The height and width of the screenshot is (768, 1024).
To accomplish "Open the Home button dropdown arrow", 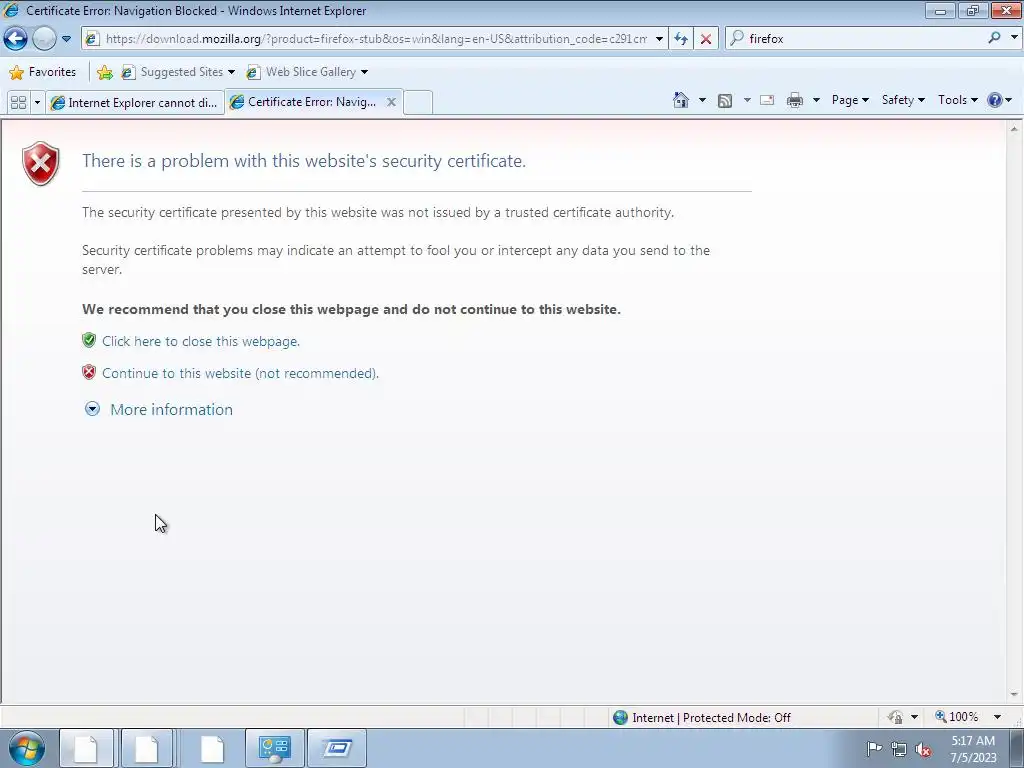I will tap(702, 100).
